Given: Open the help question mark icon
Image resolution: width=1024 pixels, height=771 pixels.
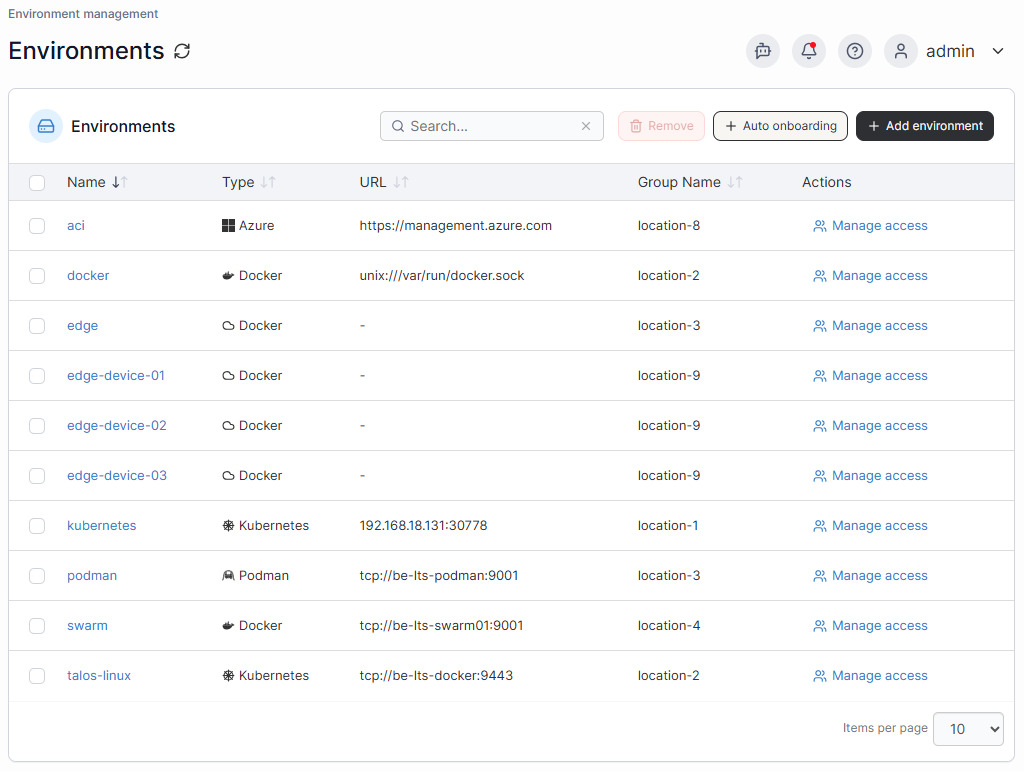Looking at the screenshot, I should point(855,51).
